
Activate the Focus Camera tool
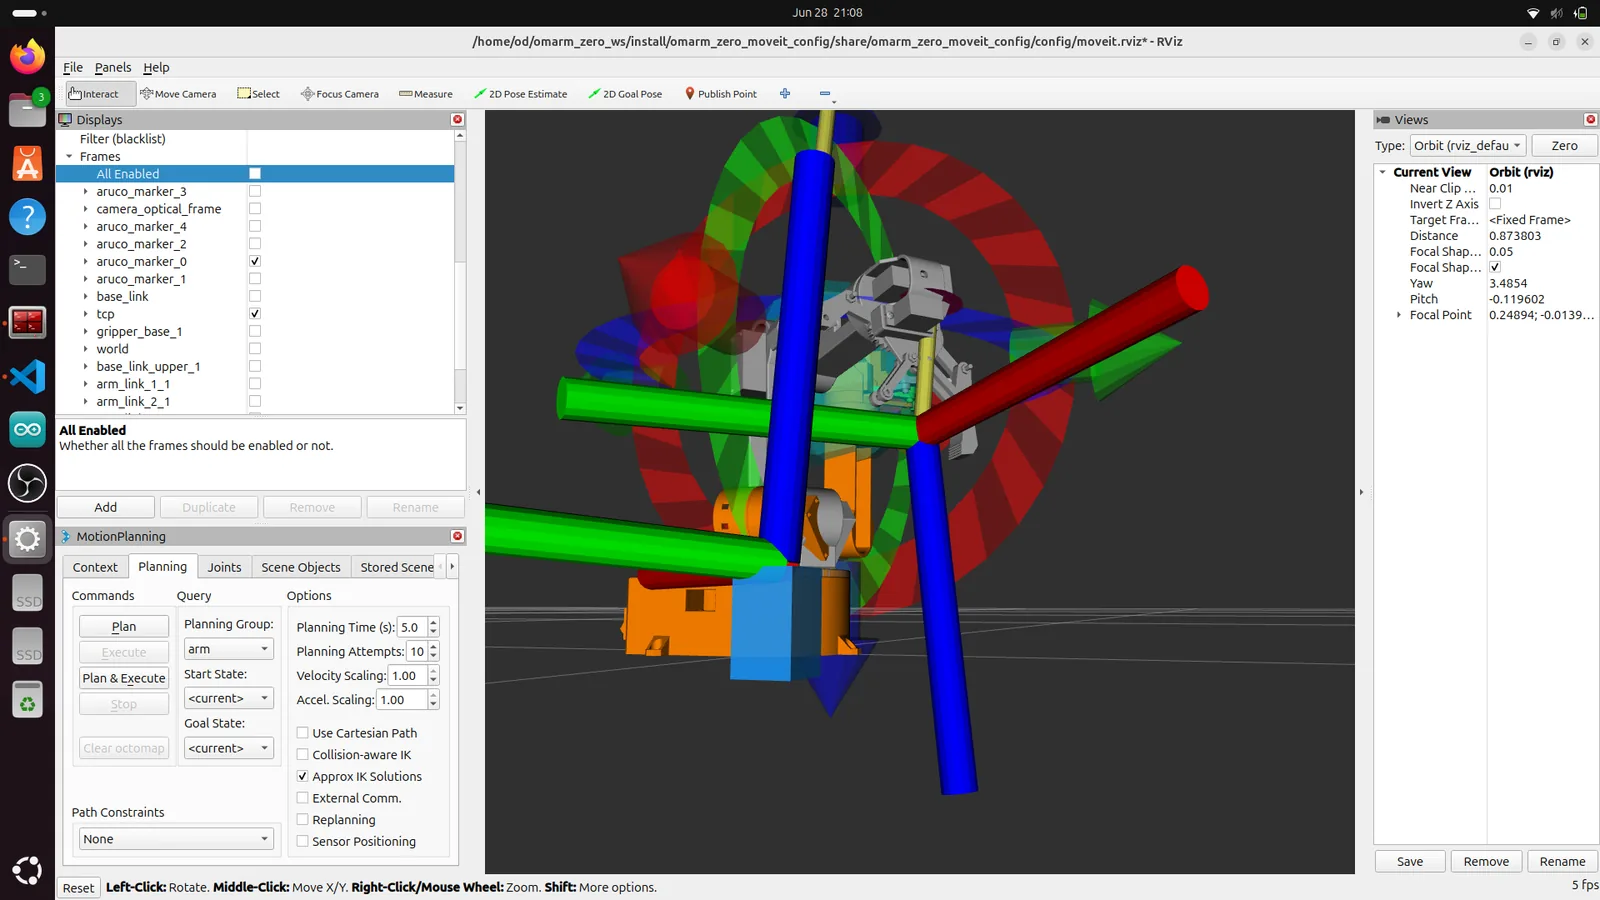pos(340,94)
